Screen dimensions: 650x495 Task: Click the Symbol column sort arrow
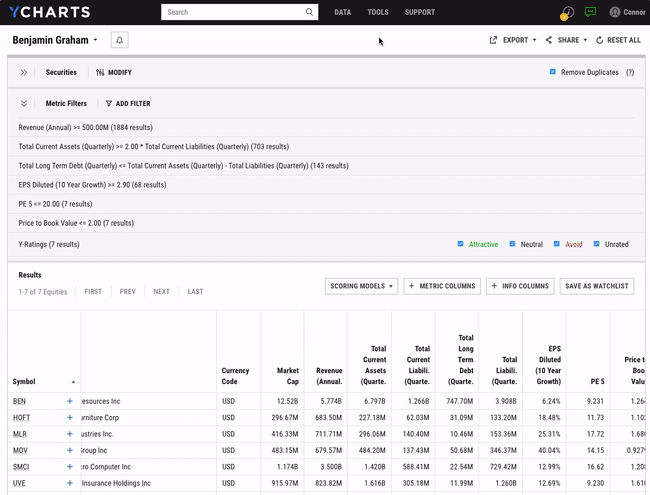tap(73, 382)
